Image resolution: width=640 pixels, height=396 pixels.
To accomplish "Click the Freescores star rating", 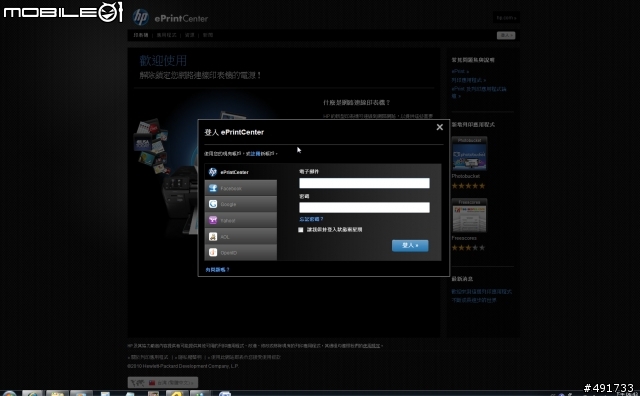I will (468, 248).
